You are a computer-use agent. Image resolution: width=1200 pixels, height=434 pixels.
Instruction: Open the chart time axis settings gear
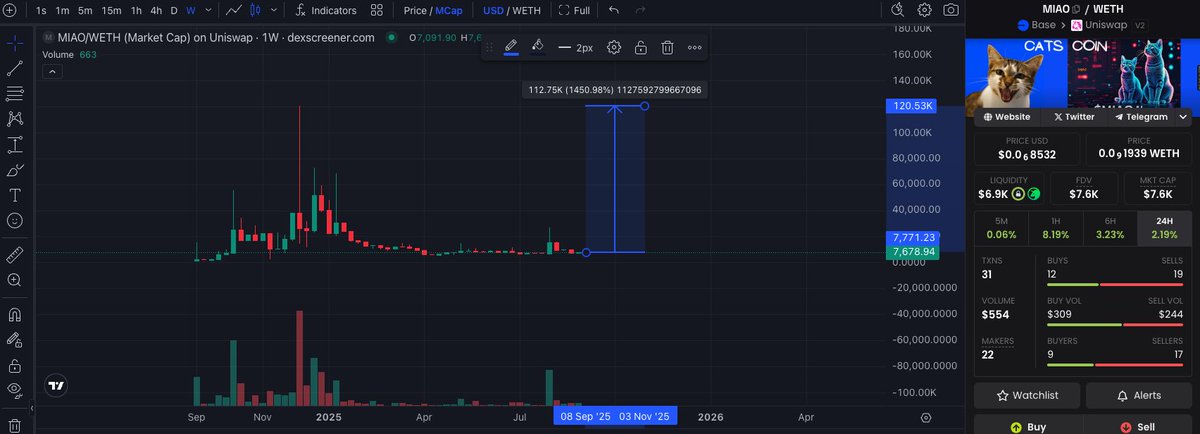click(x=927, y=417)
